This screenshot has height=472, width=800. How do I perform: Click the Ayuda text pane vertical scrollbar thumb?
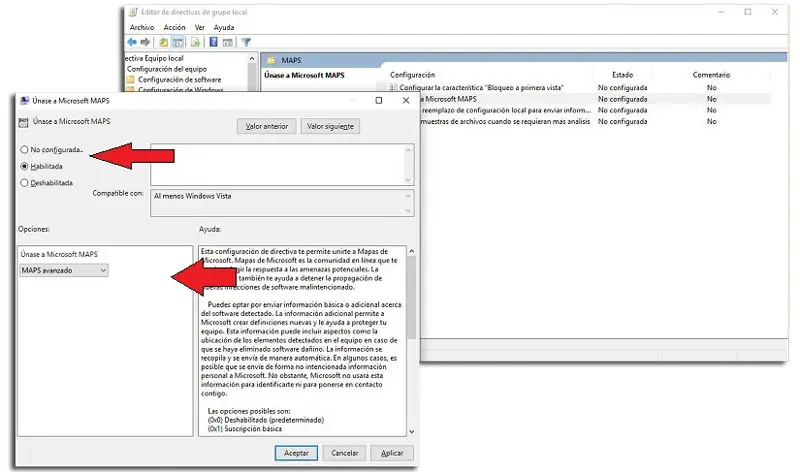411,297
